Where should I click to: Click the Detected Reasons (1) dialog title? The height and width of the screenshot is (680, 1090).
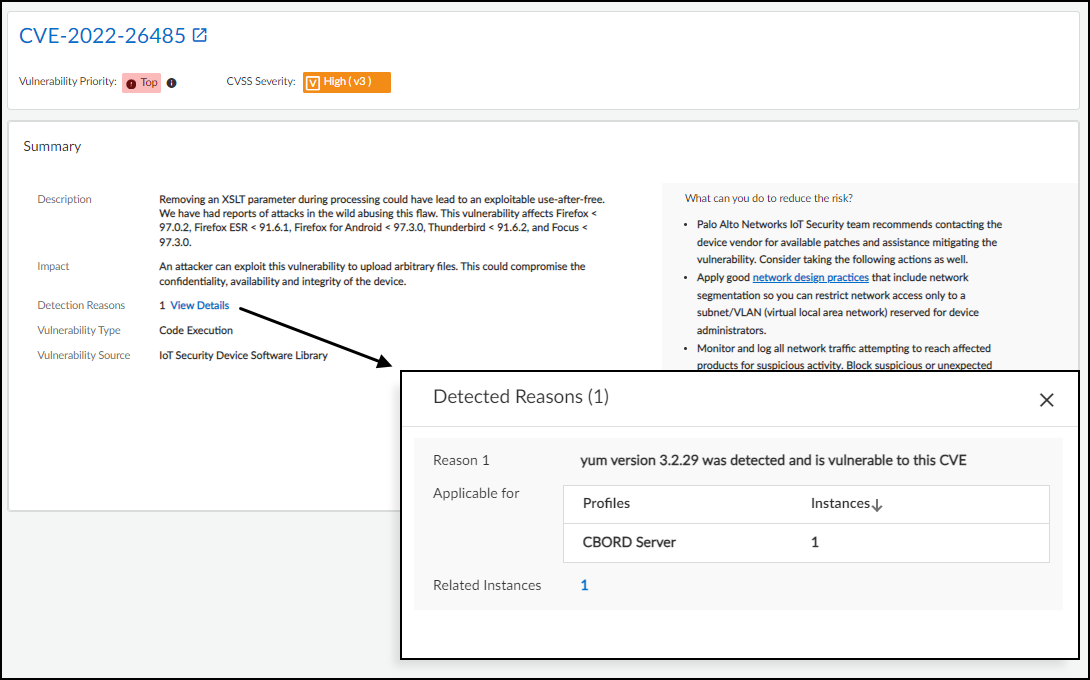[x=520, y=397]
